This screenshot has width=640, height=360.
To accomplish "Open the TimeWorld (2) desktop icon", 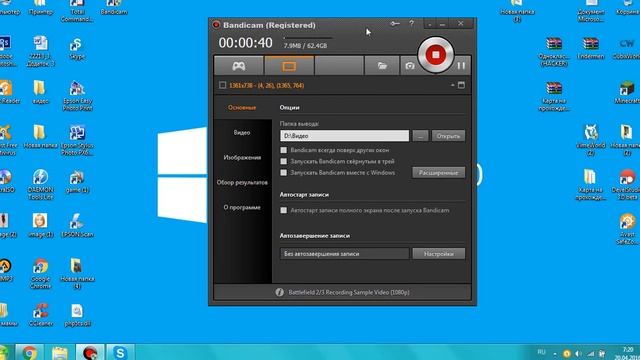I will [591, 140].
